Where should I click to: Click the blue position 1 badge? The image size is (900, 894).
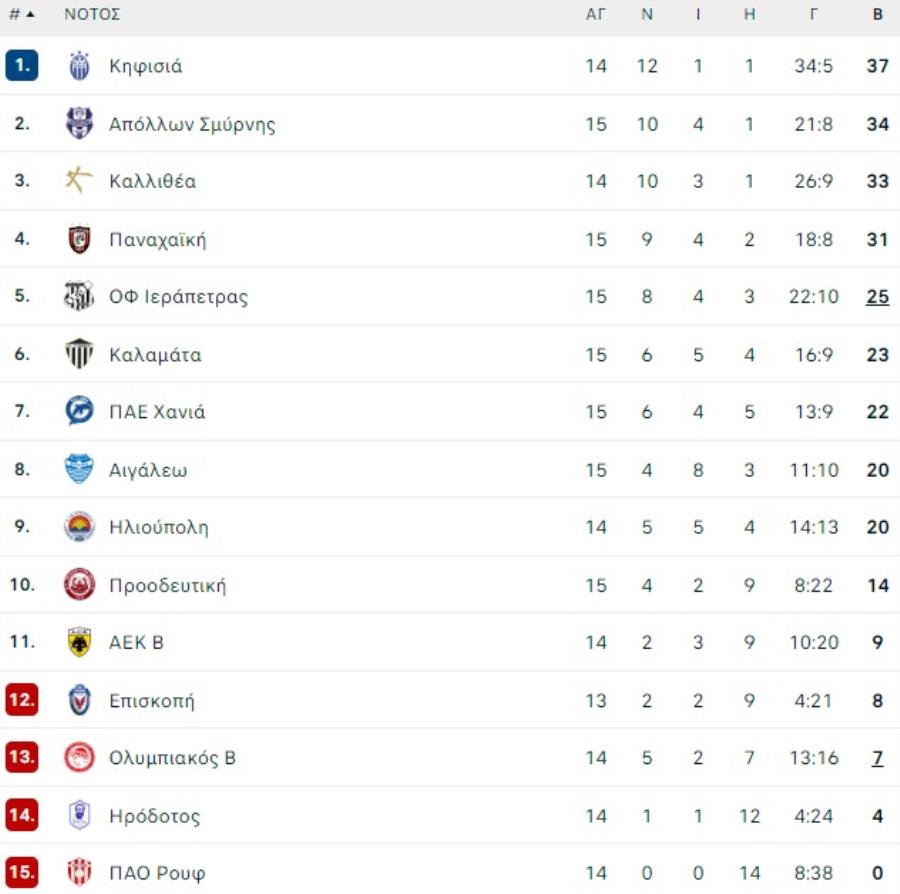pyautogui.click(x=22, y=65)
